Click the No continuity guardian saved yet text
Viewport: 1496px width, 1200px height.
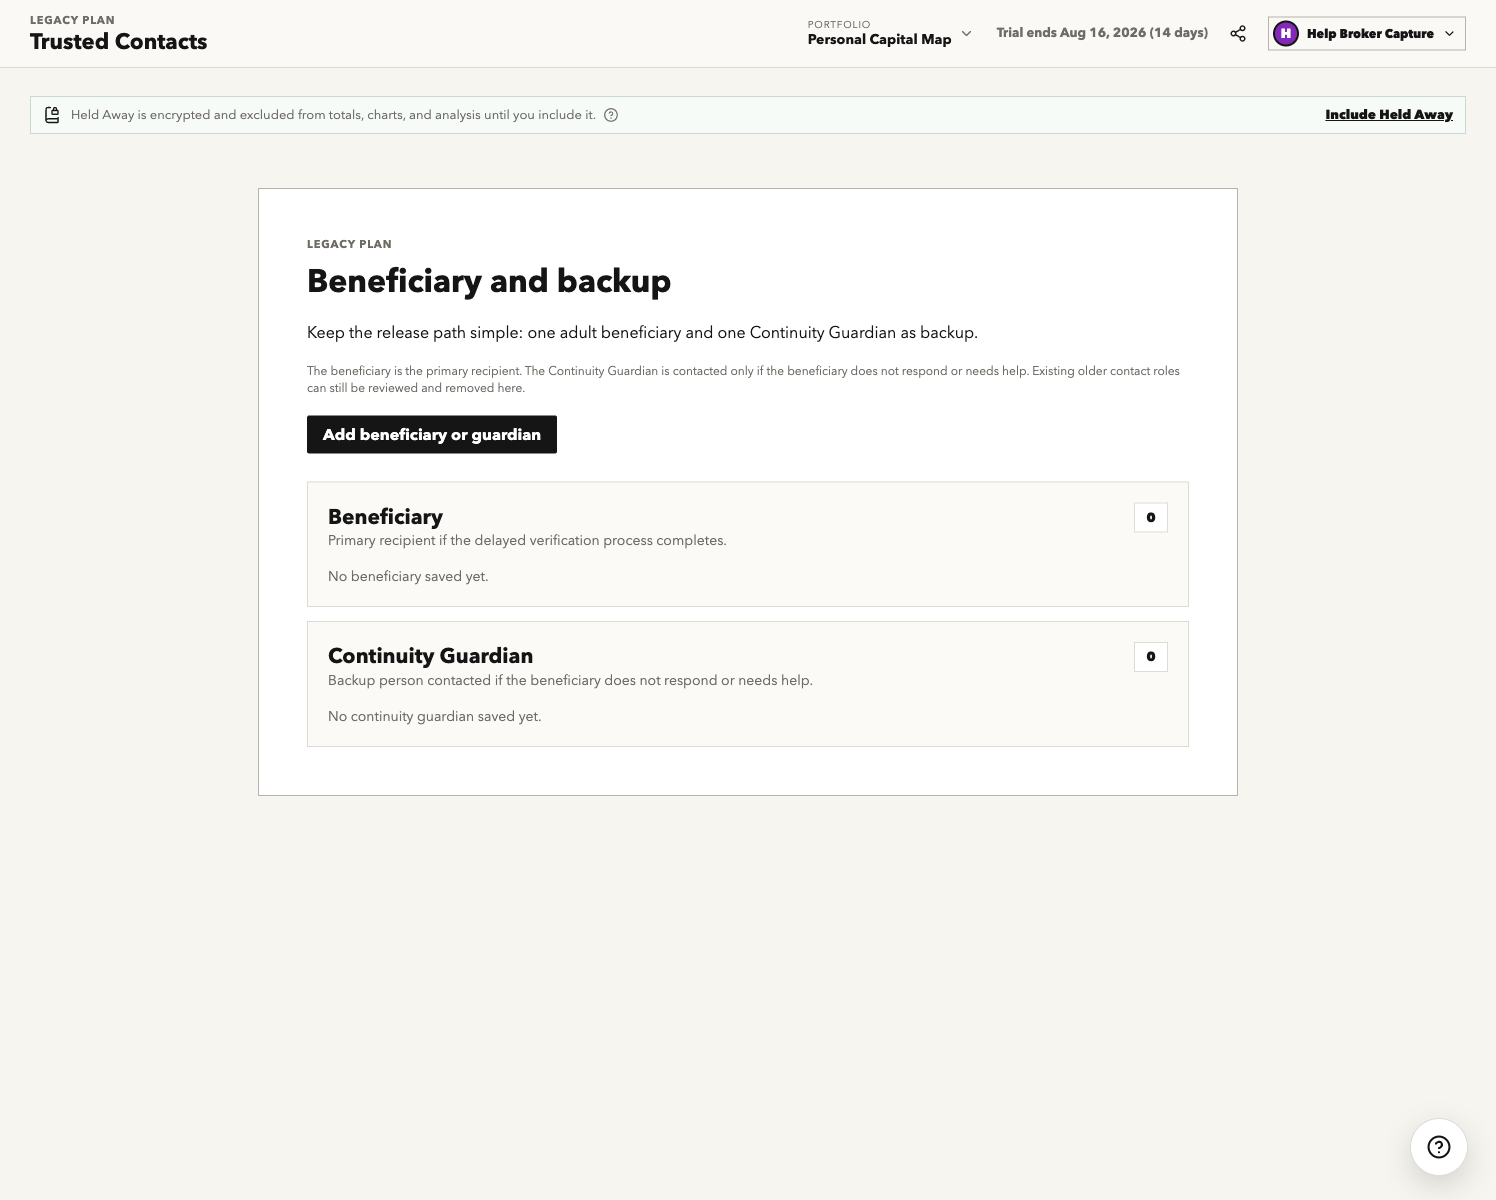coord(434,717)
